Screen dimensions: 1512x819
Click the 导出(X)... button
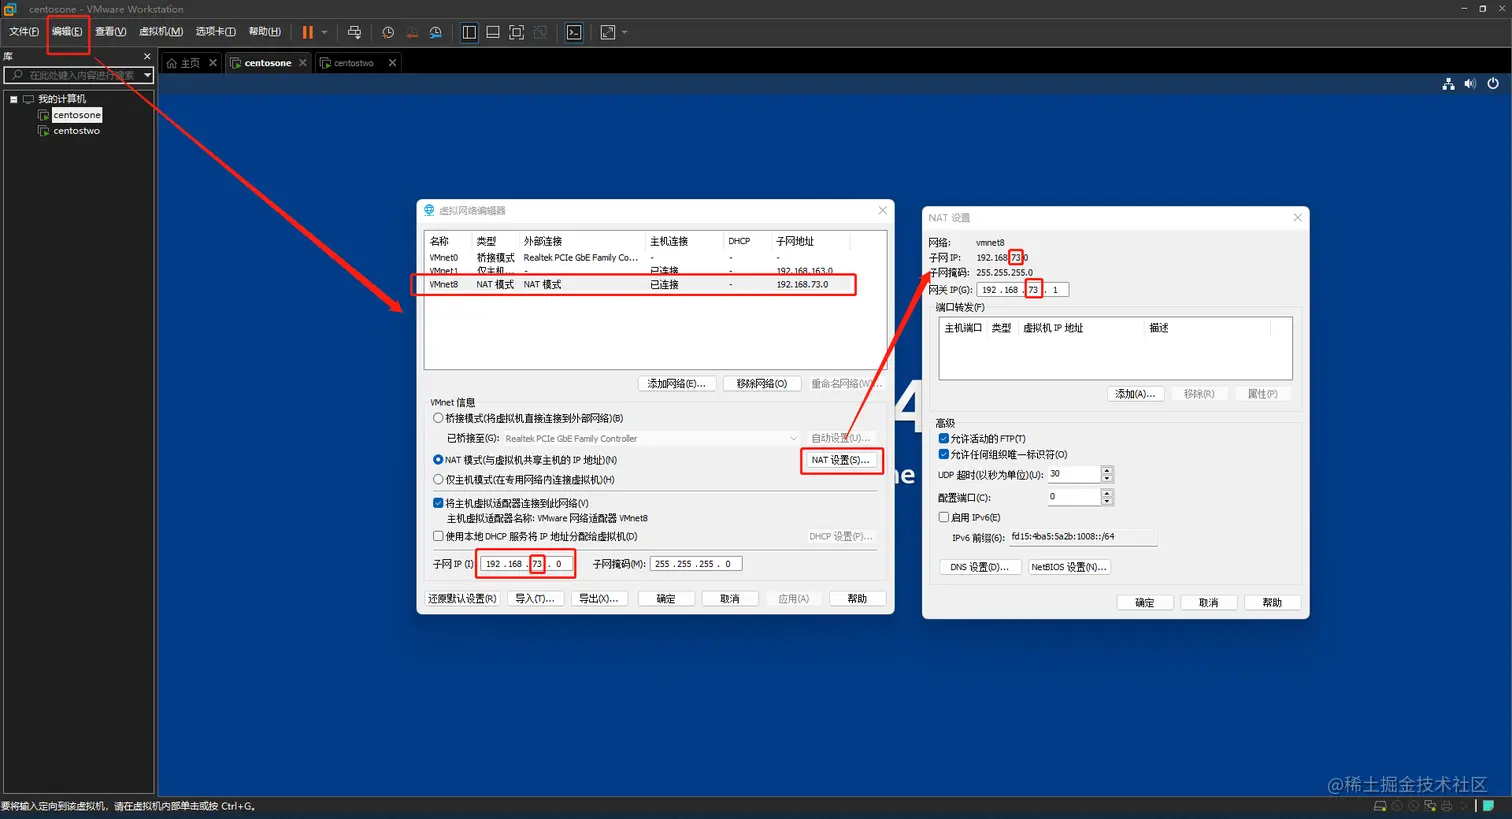(599, 599)
